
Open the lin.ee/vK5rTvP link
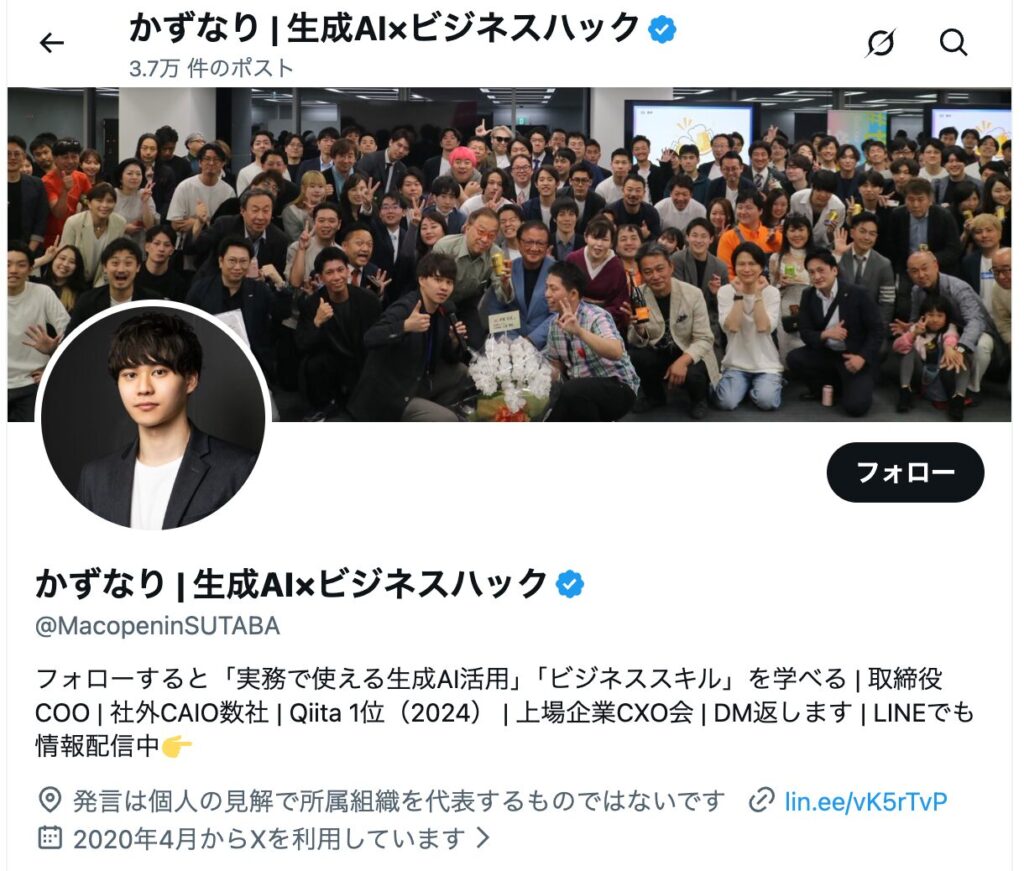pos(865,801)
